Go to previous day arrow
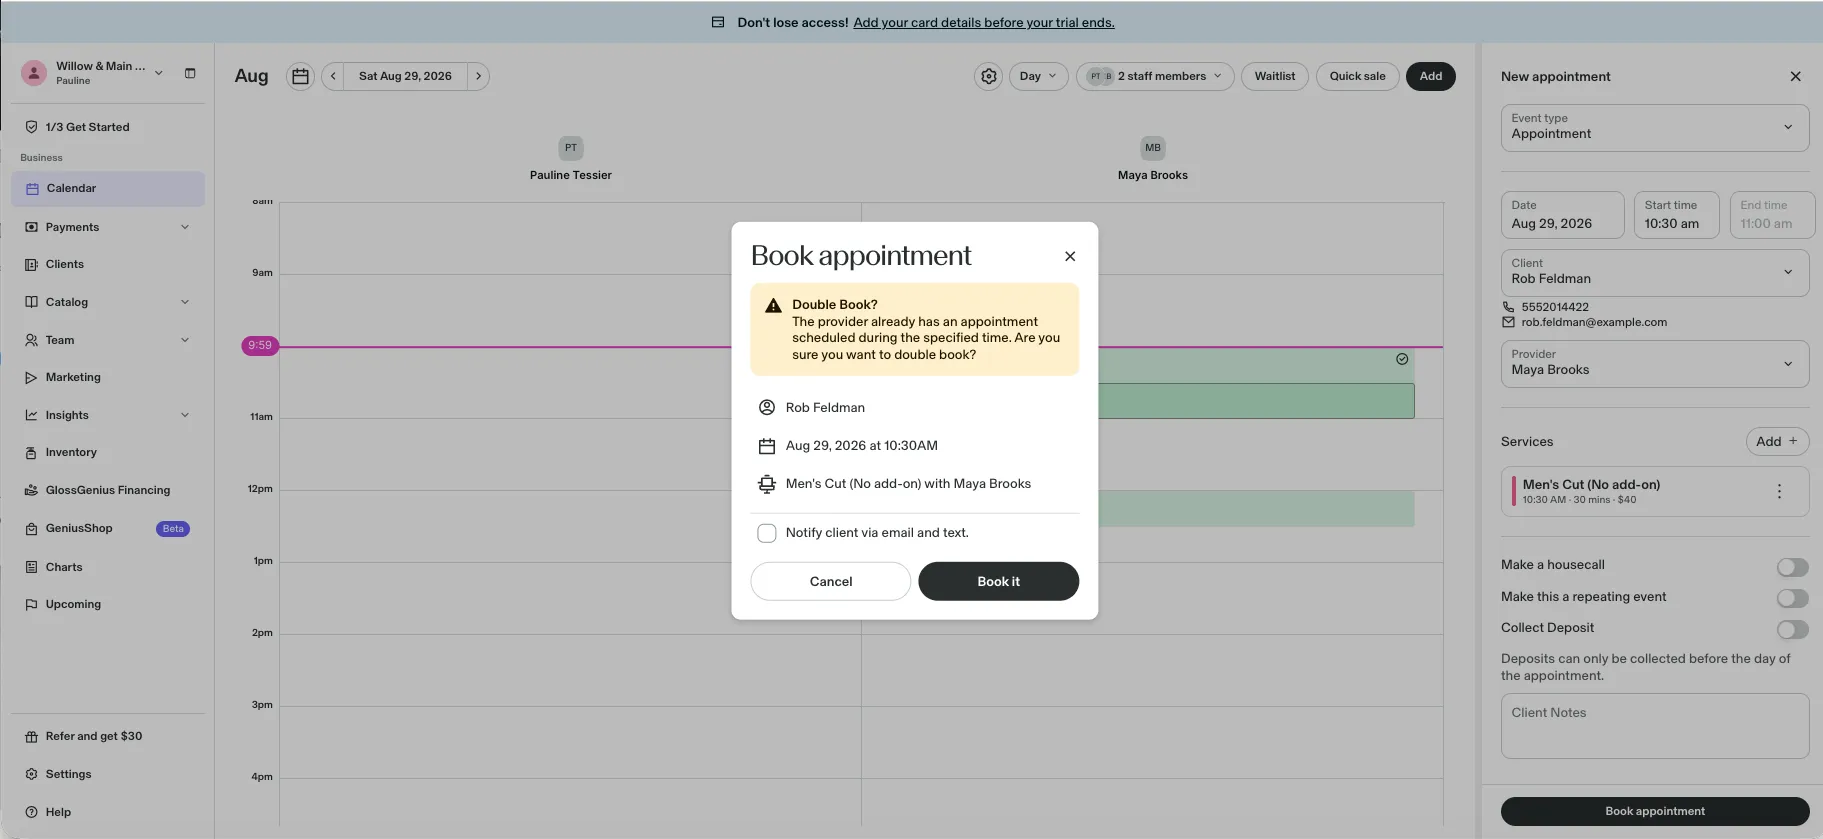The width and height of the screenshot is (1823, 839). pyautogui.click(x=333, y=76)
